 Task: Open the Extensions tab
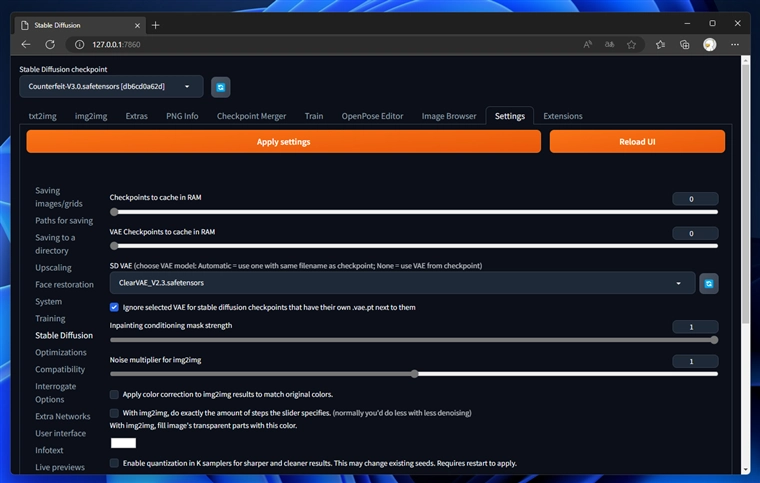tap(563, 116)
